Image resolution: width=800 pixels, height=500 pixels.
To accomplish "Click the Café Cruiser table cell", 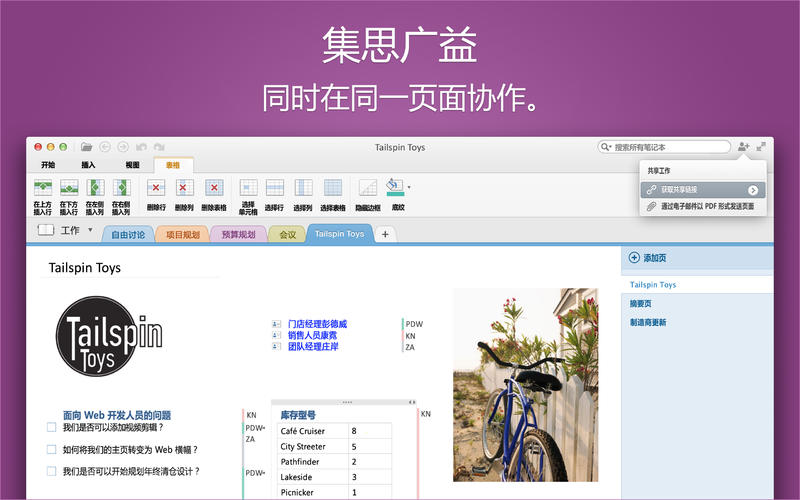I will pos(313,431).
